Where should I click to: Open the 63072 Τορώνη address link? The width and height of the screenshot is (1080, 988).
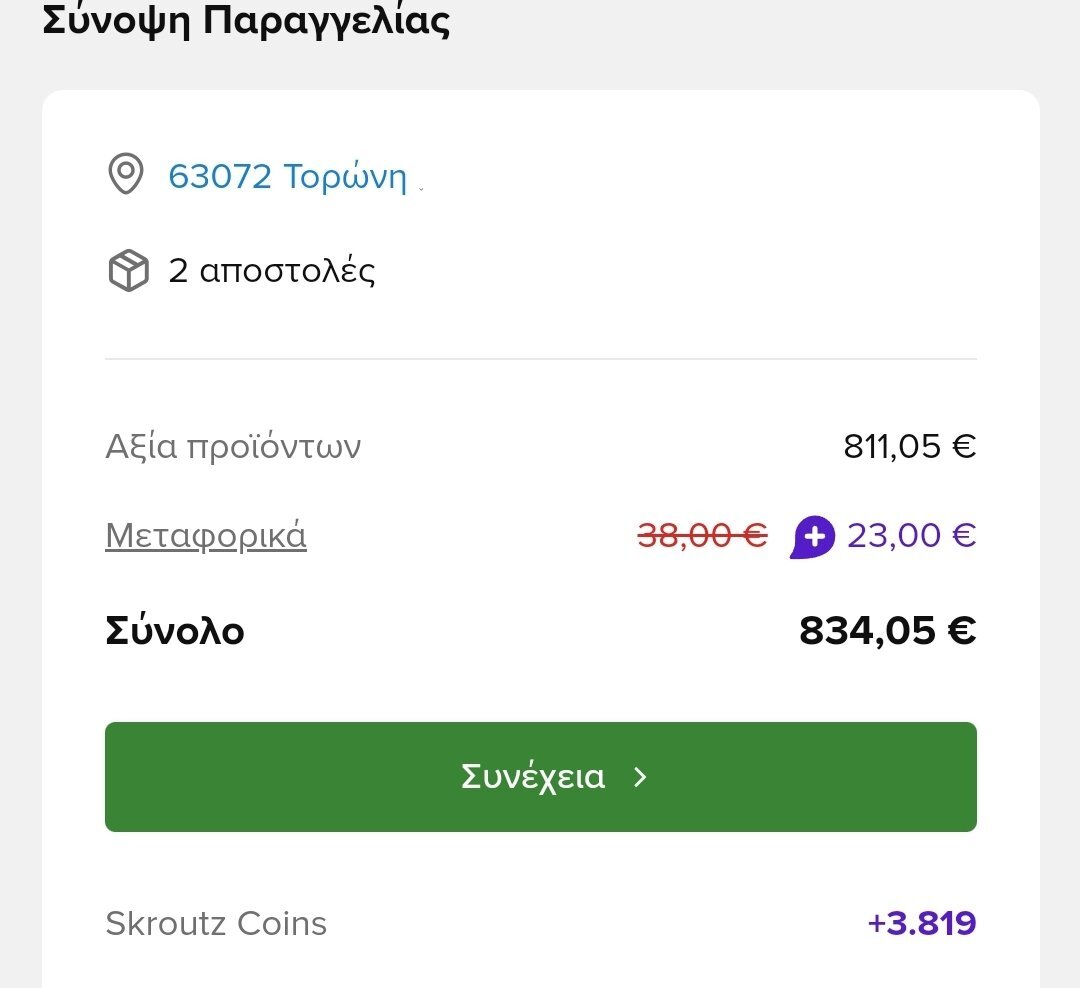pos(287,176)
